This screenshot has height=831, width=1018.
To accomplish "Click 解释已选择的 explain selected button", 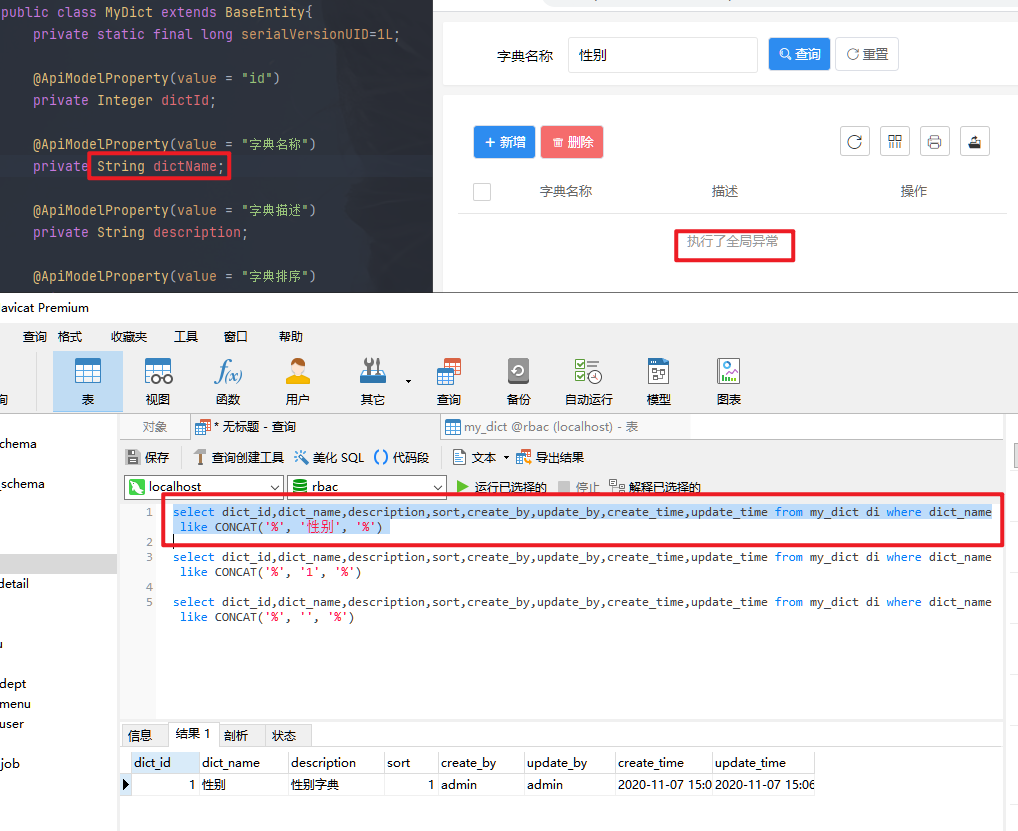I will 655,487.
